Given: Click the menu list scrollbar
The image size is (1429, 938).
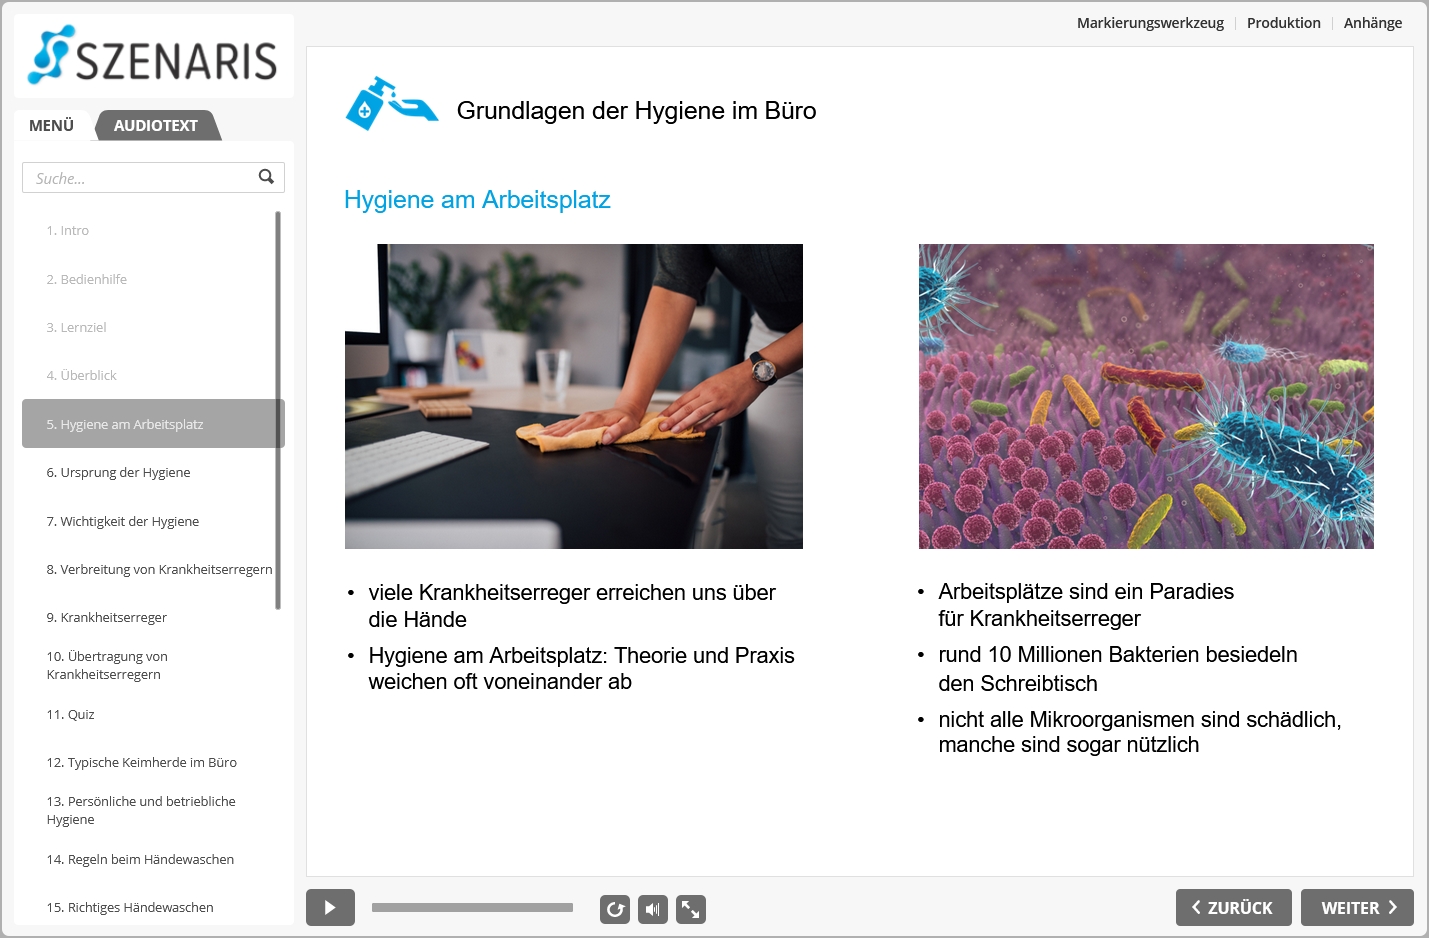Looking at the screenshot, I should (278, 410).
